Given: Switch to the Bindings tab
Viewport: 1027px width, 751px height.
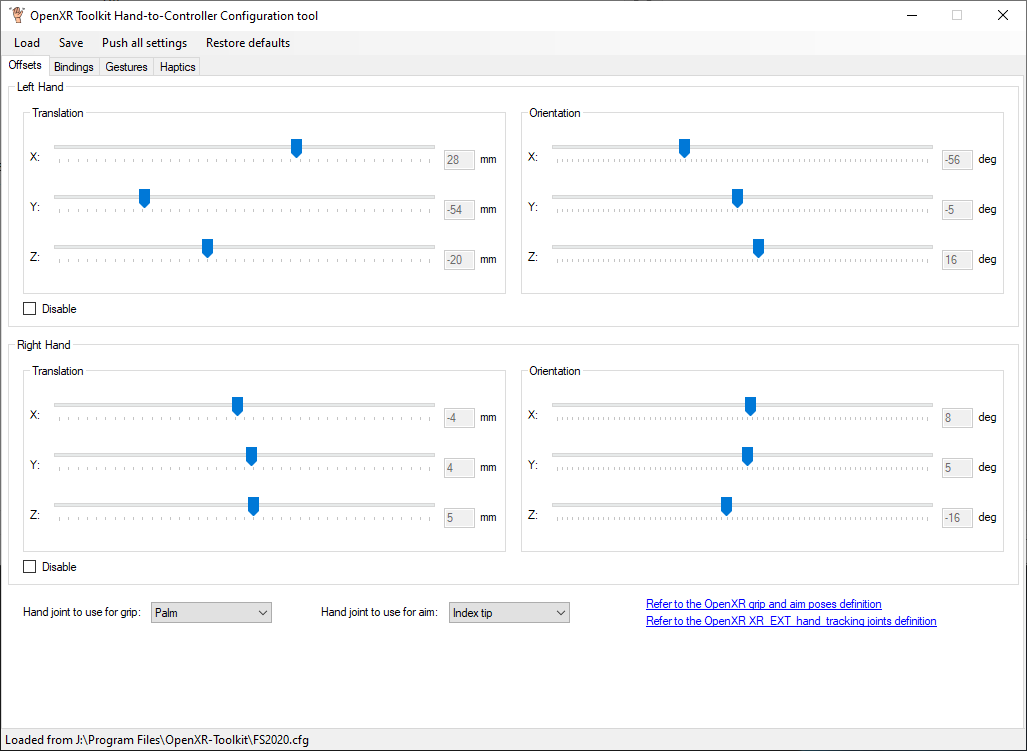Looking at the screenshot, I should (x=74, y=67).
